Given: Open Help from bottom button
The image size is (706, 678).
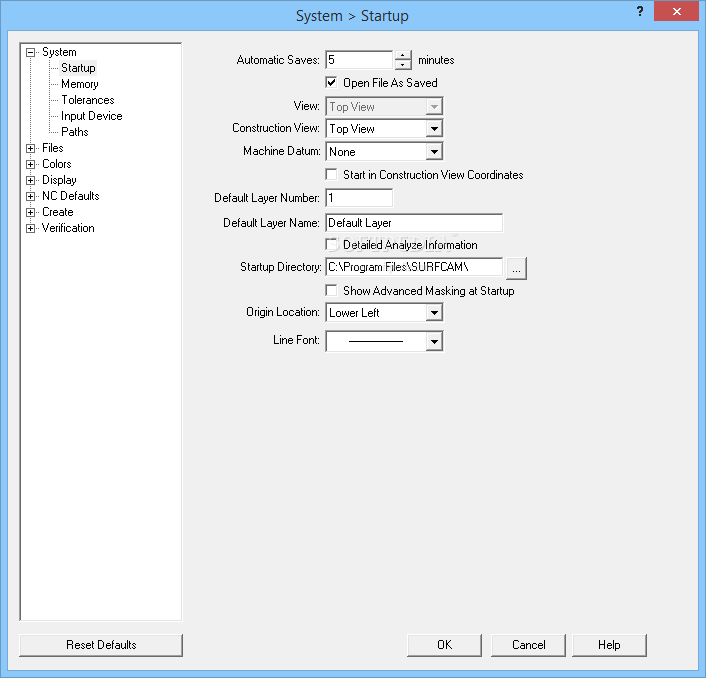Looking at the screenshot, I should coord(609,645).
